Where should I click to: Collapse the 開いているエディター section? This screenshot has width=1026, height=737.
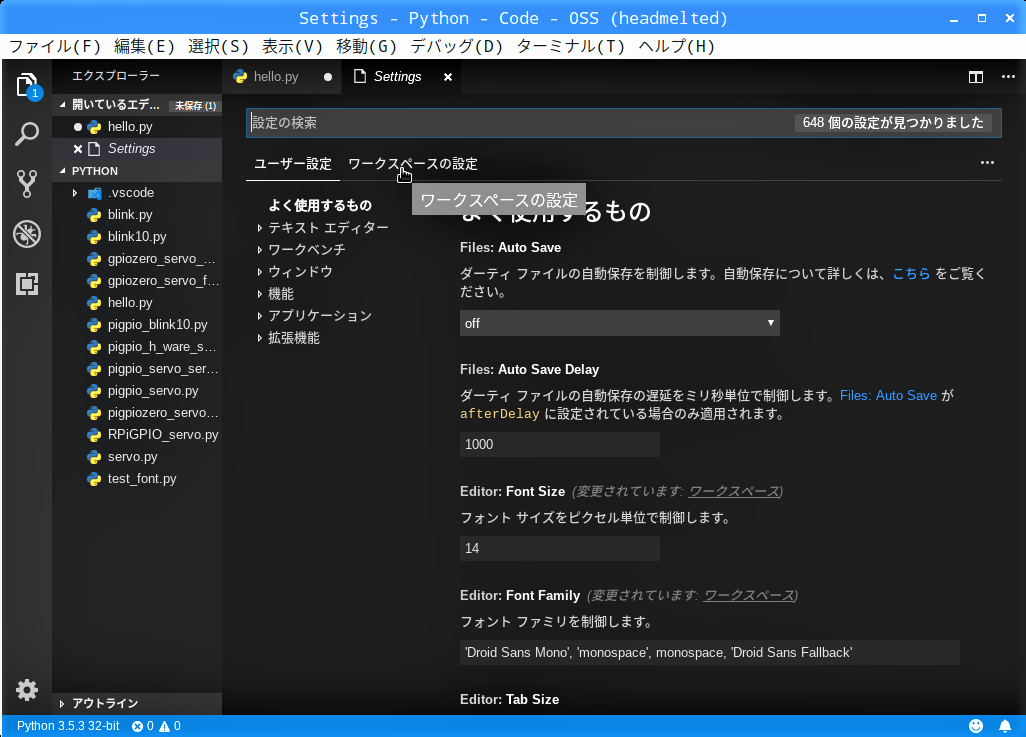coord(63,105)
